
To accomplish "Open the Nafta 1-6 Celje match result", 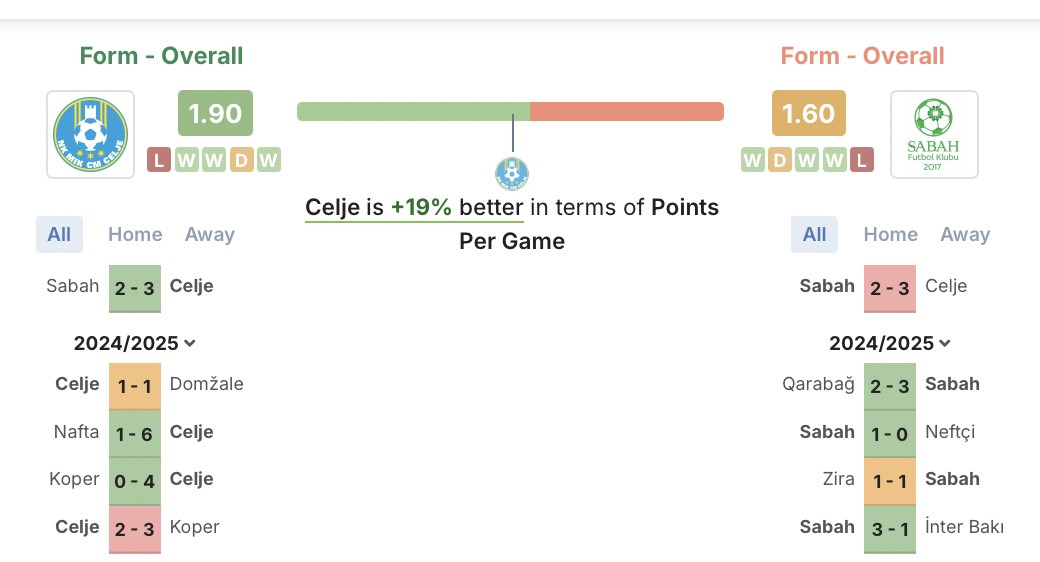I will 135,433.
